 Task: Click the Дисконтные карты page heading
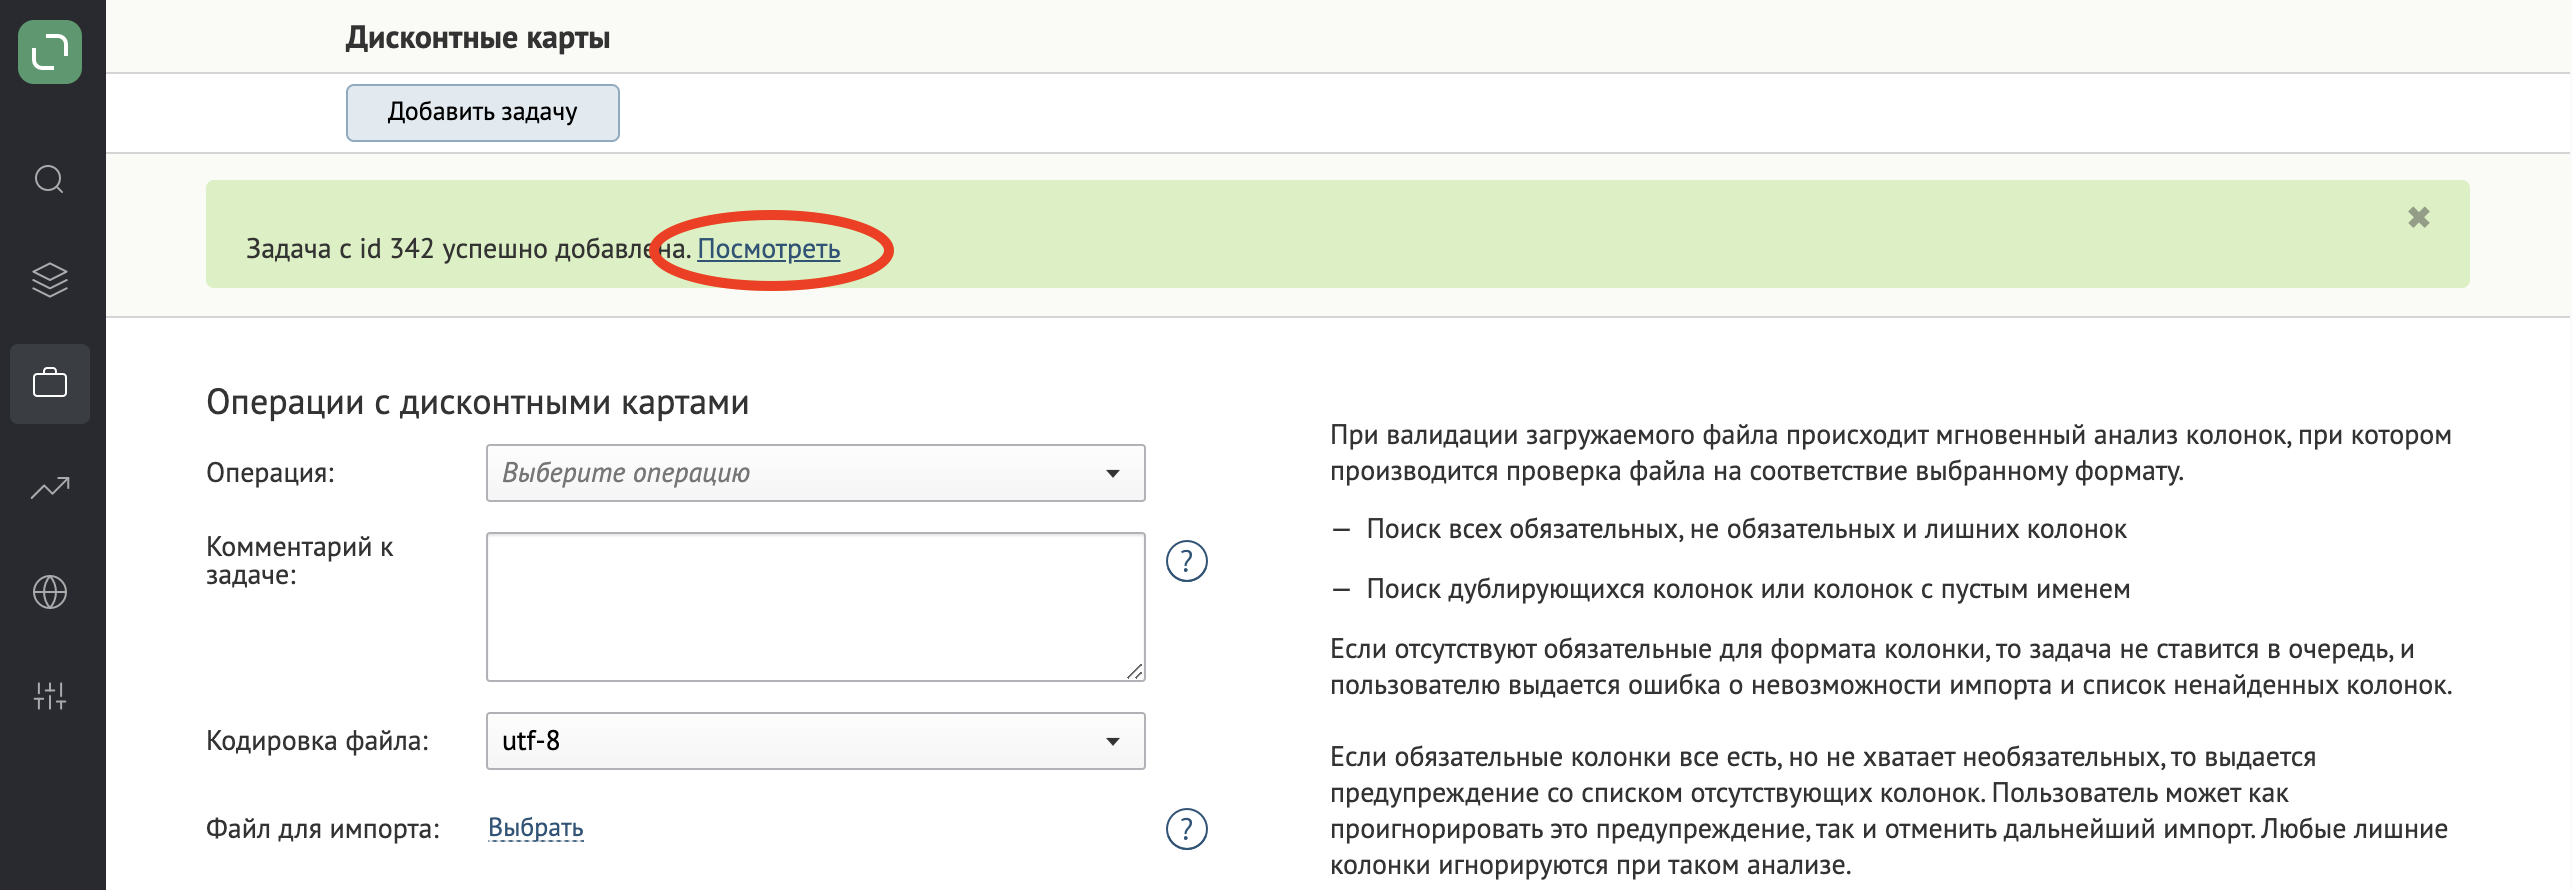click(x=478, y=38)
